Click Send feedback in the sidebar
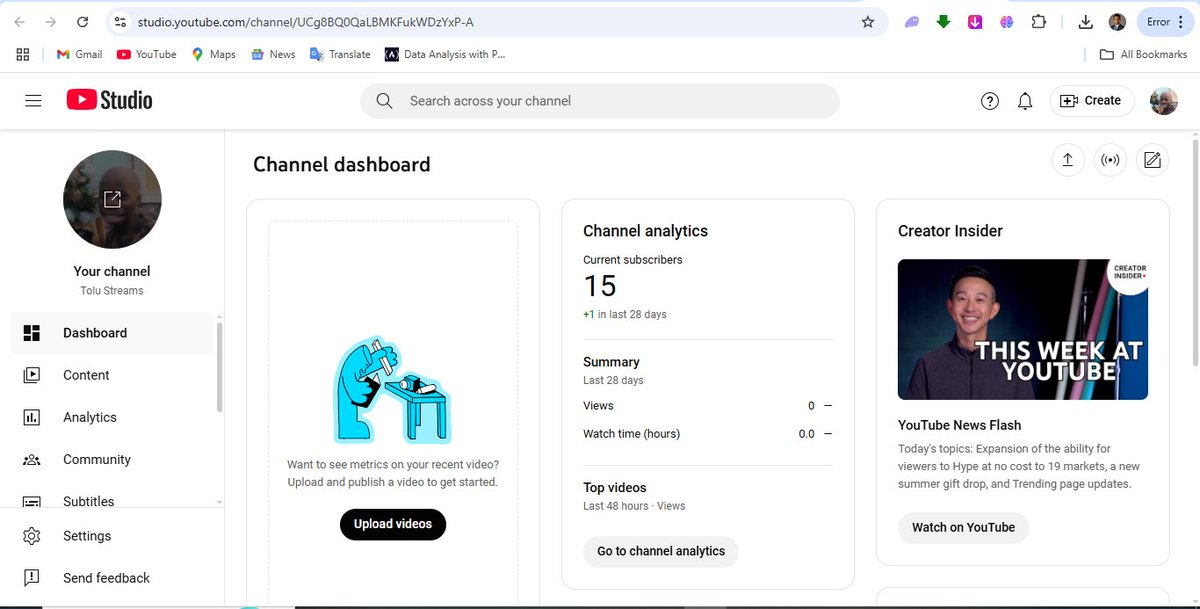 click(x=112, y=578)
